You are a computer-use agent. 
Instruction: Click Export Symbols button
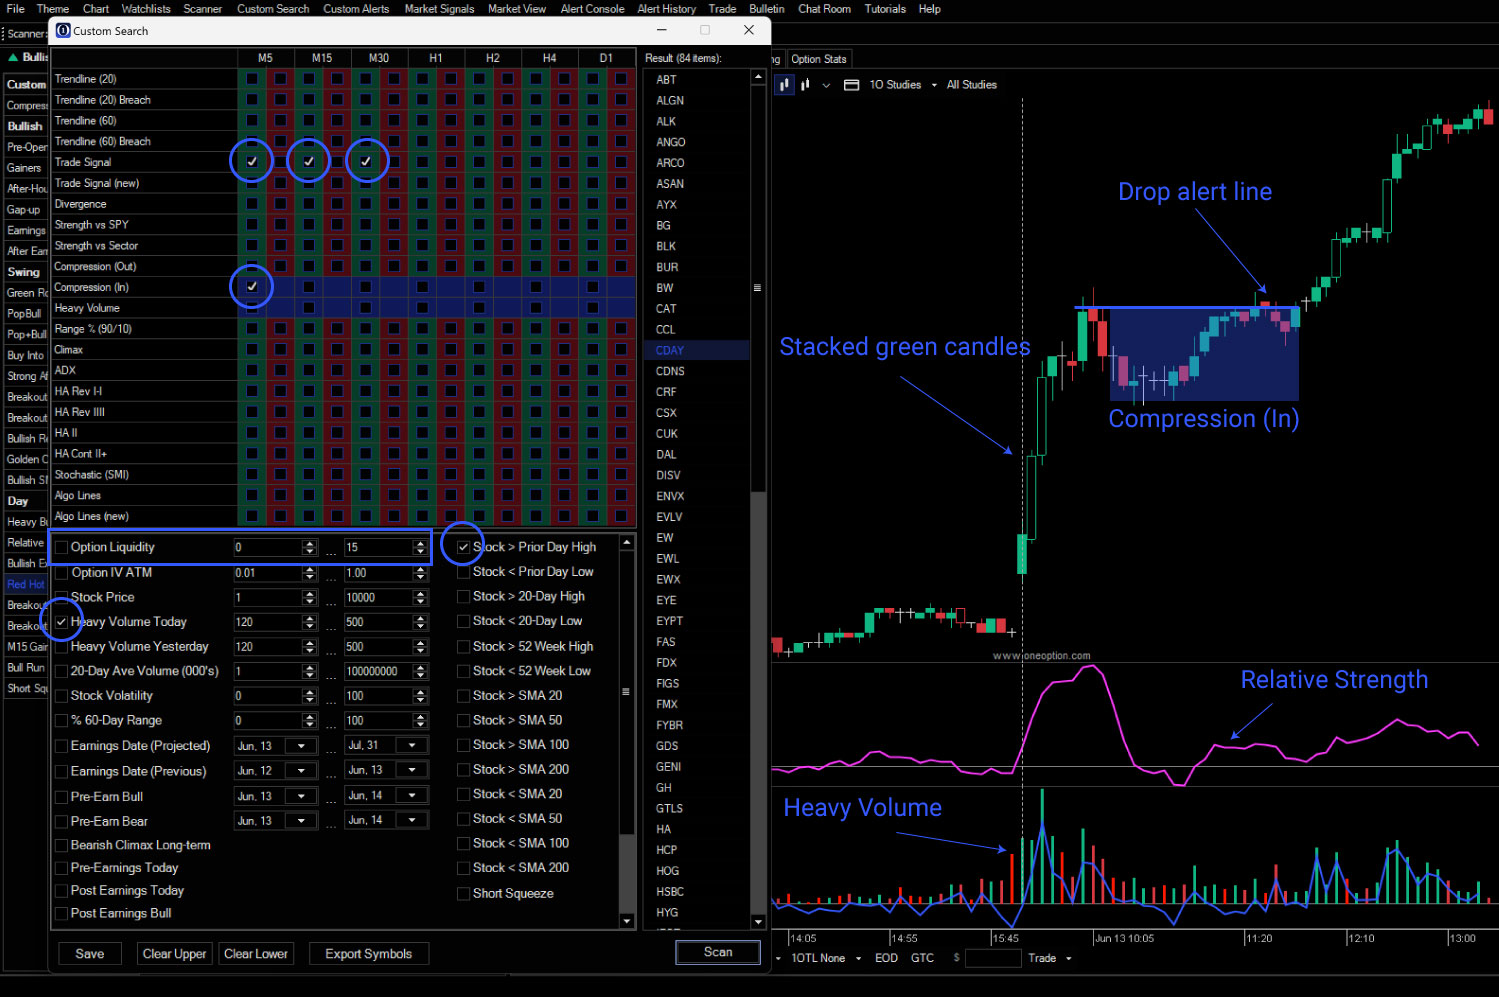coord(368,953)
